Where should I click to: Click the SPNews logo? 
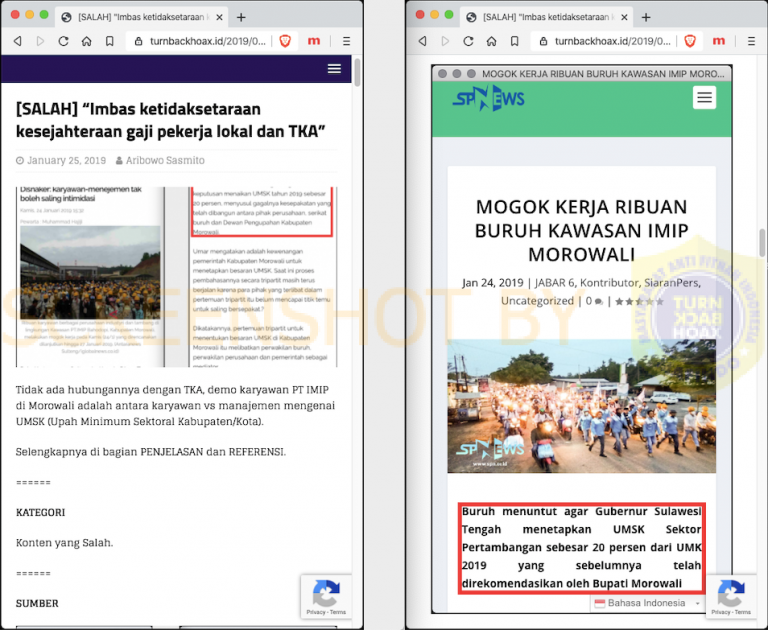(x=488, y=97)
